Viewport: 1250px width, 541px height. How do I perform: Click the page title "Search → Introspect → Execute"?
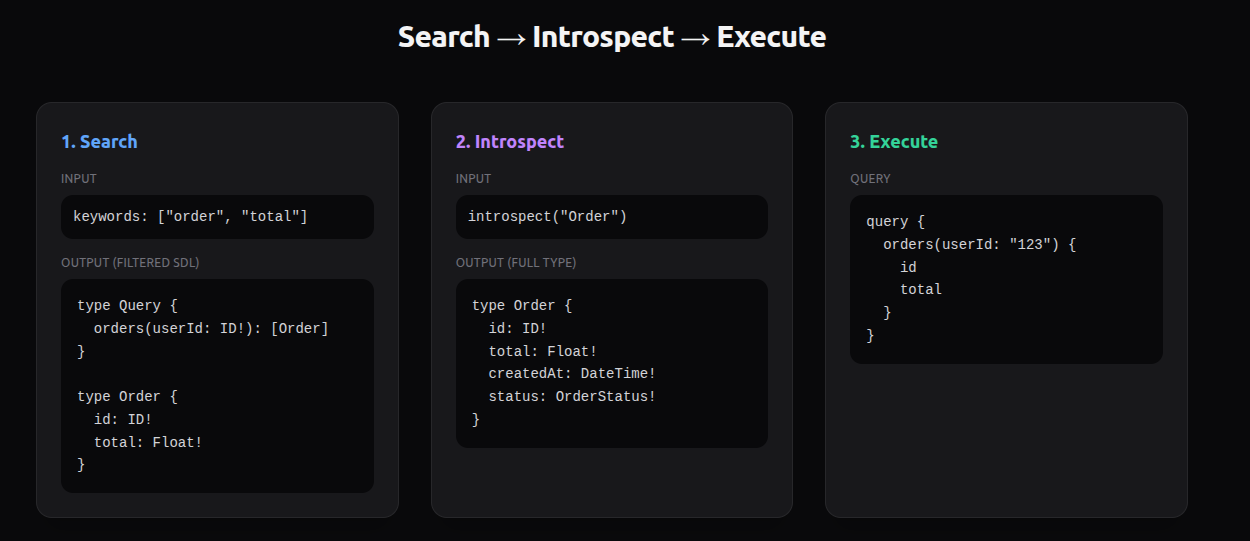tap(611, 38)
